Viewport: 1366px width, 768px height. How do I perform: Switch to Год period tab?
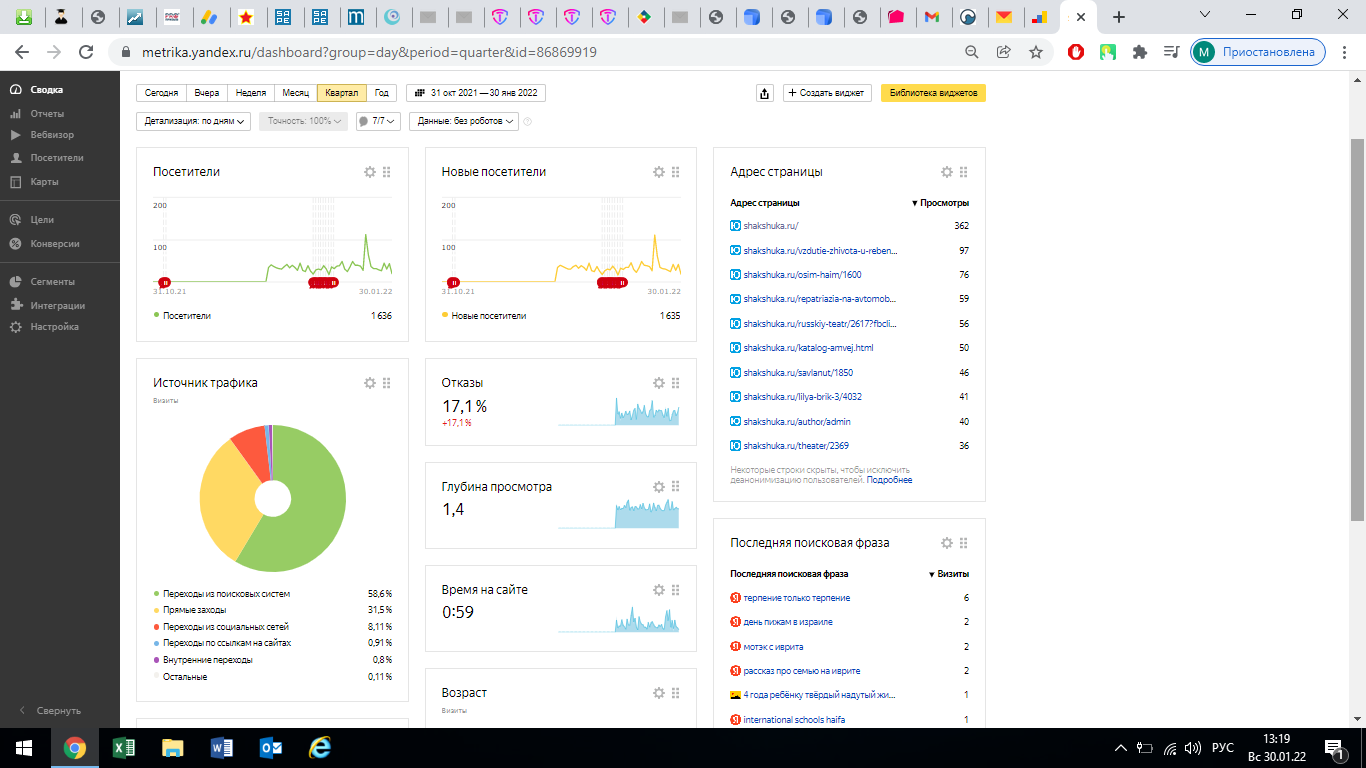click(x=381, y=93)
